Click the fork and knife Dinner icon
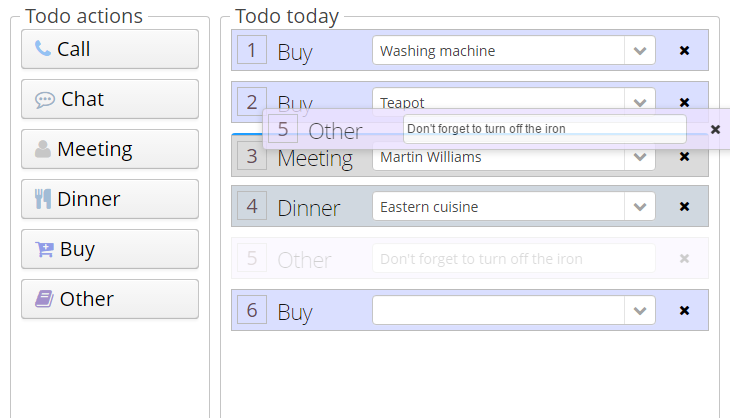This screenshot has height=418, width=730. pos(42,199)
